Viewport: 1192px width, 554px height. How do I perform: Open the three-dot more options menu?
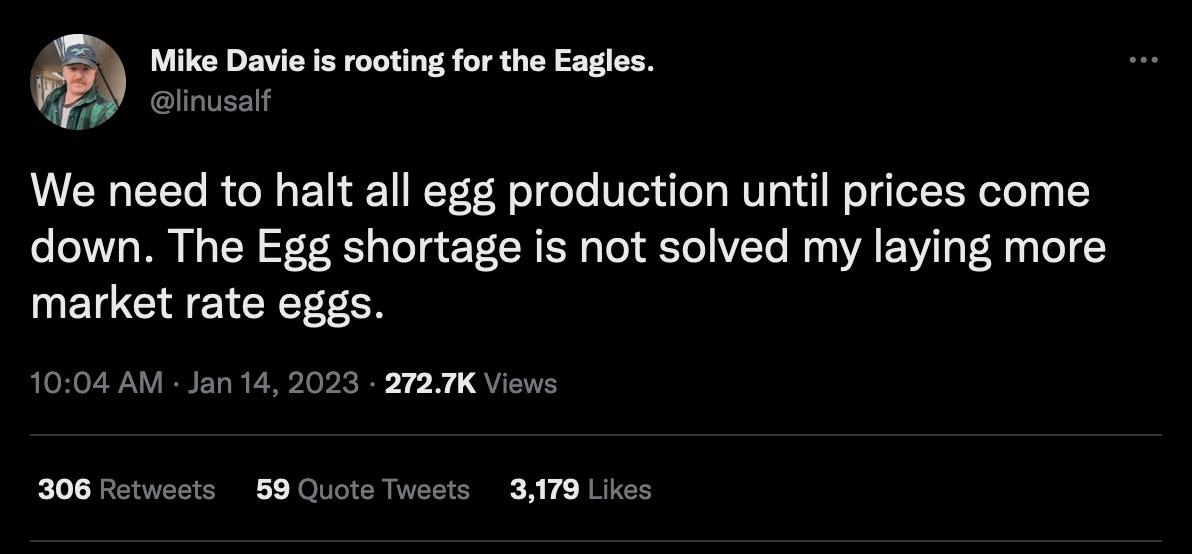tap(1142, 62)
